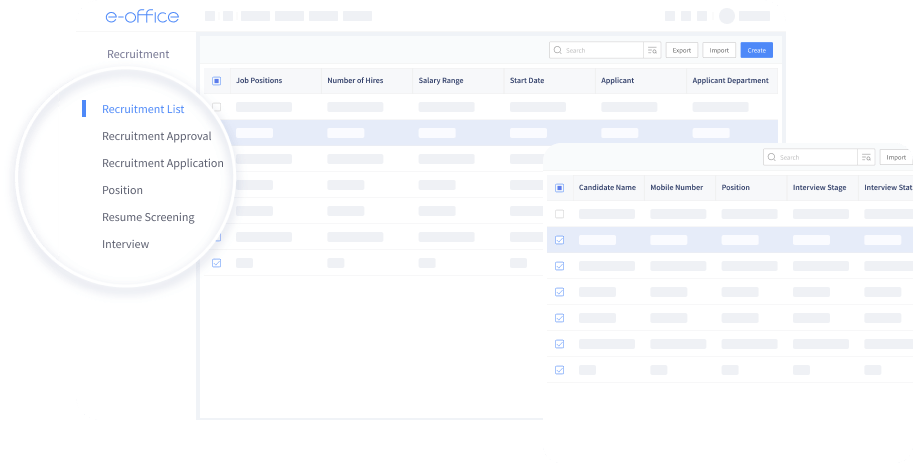Image resolution: width=913 pixels, height=463 pixels.
Task: Focus search field in candidate table window
Action: click(810, 157)
